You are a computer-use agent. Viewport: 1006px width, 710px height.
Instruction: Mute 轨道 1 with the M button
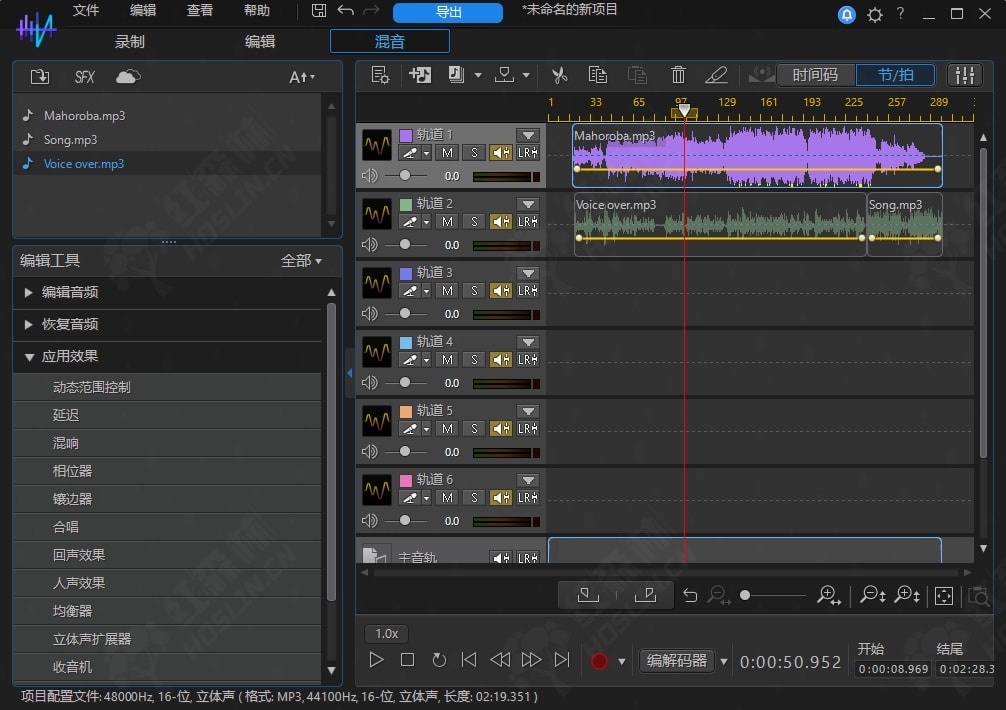coord(447,153)
